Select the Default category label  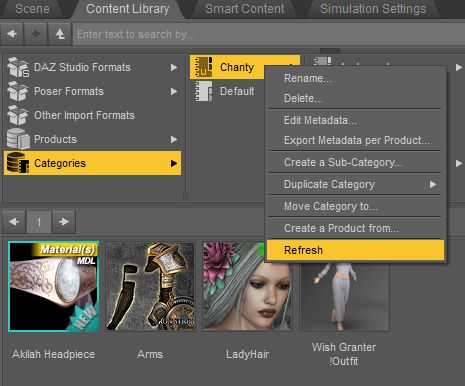point(237,91)
